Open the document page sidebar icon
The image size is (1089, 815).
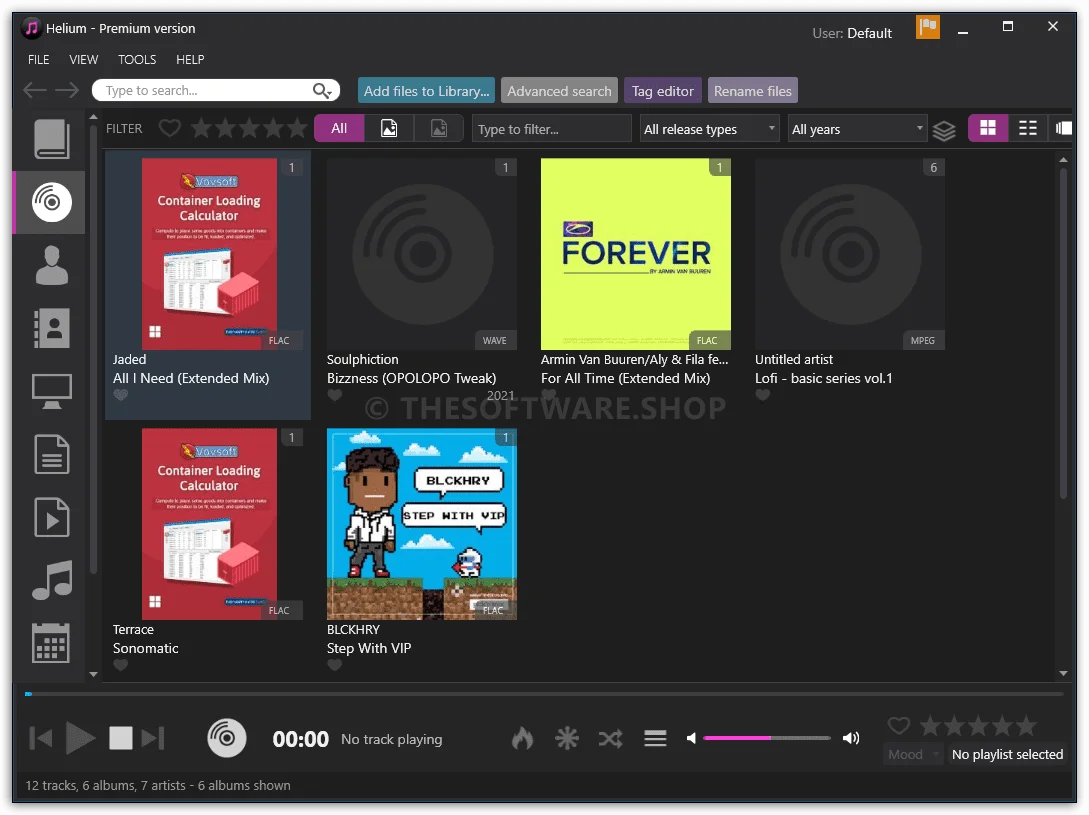pos(51,454)
